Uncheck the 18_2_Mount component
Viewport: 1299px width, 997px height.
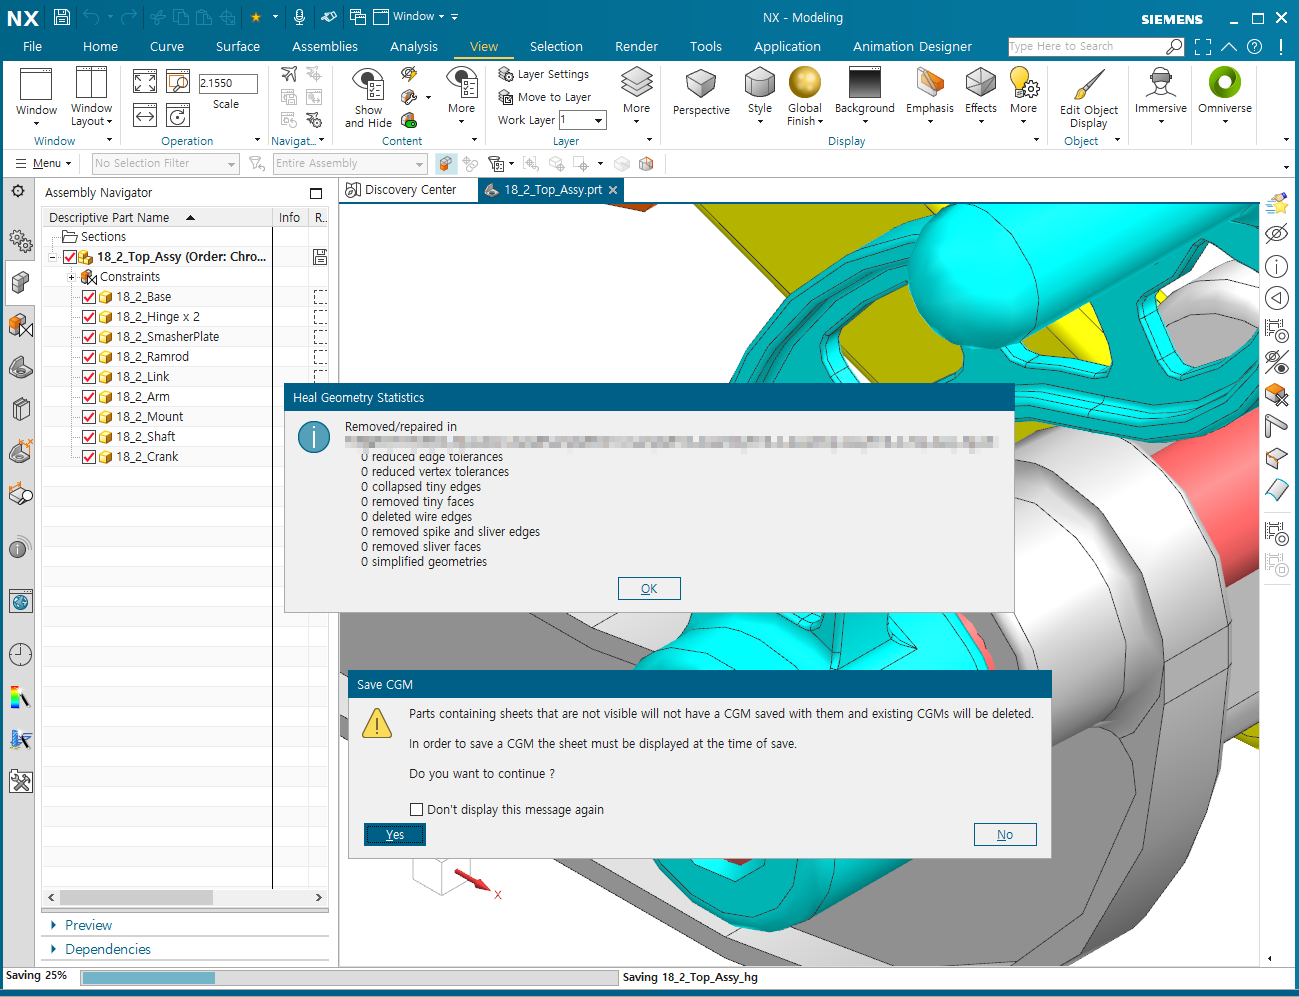point(89,417)
